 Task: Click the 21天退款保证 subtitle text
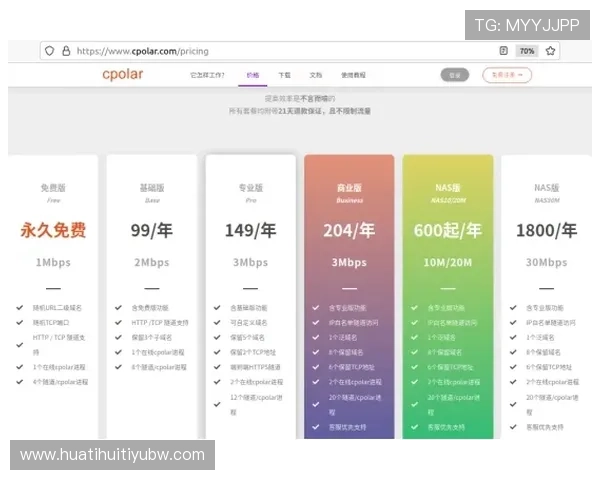point(300,111)
